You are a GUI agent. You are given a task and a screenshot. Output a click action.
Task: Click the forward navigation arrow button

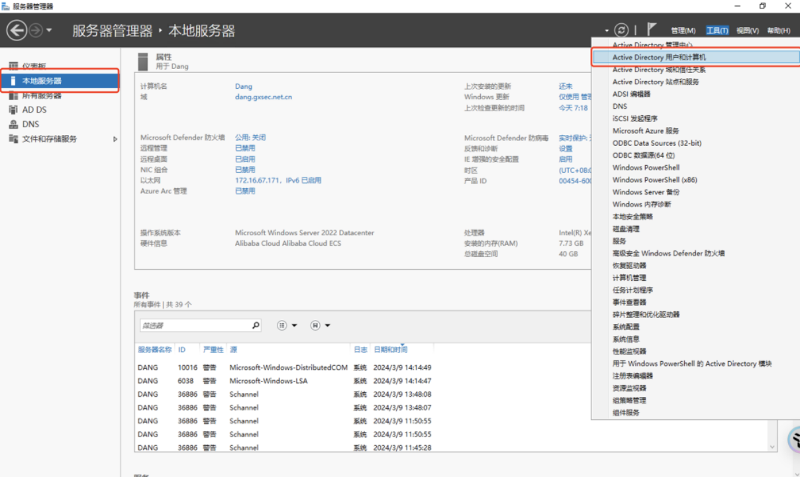[x=36, y=31]
